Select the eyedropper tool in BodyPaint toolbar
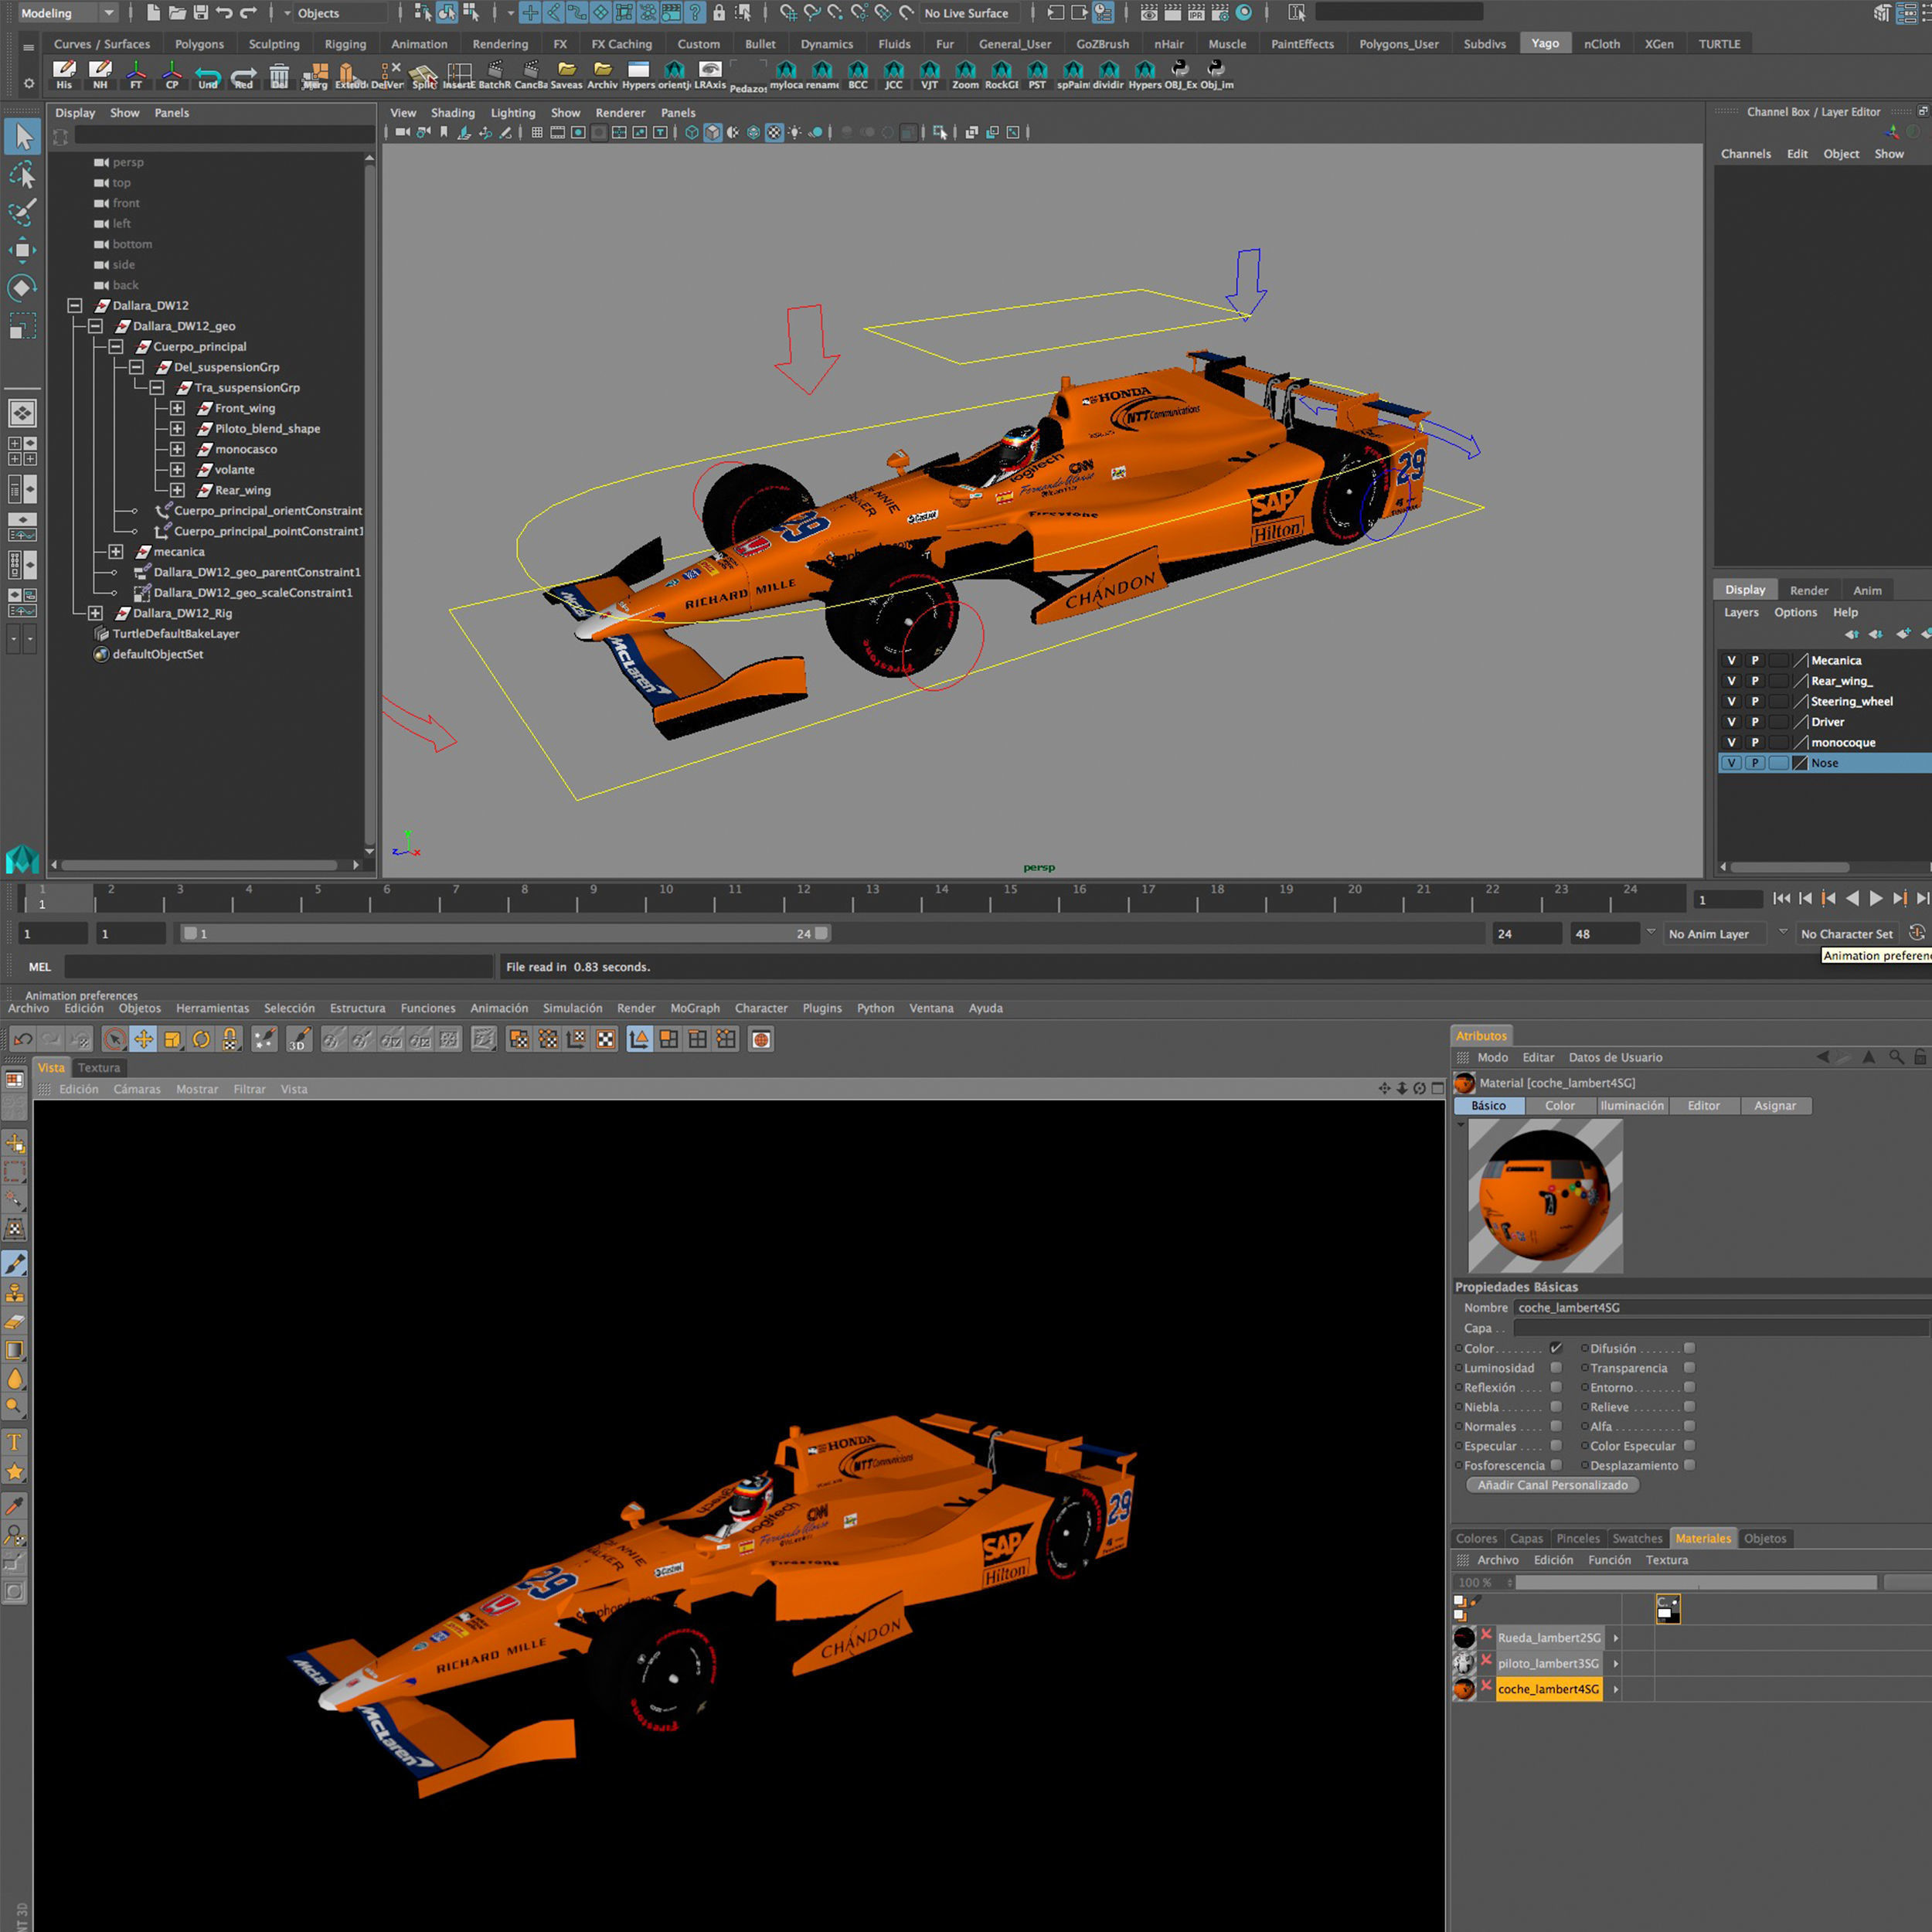The width and height of the screenshot is (1932, 1932). (15, 1505)
